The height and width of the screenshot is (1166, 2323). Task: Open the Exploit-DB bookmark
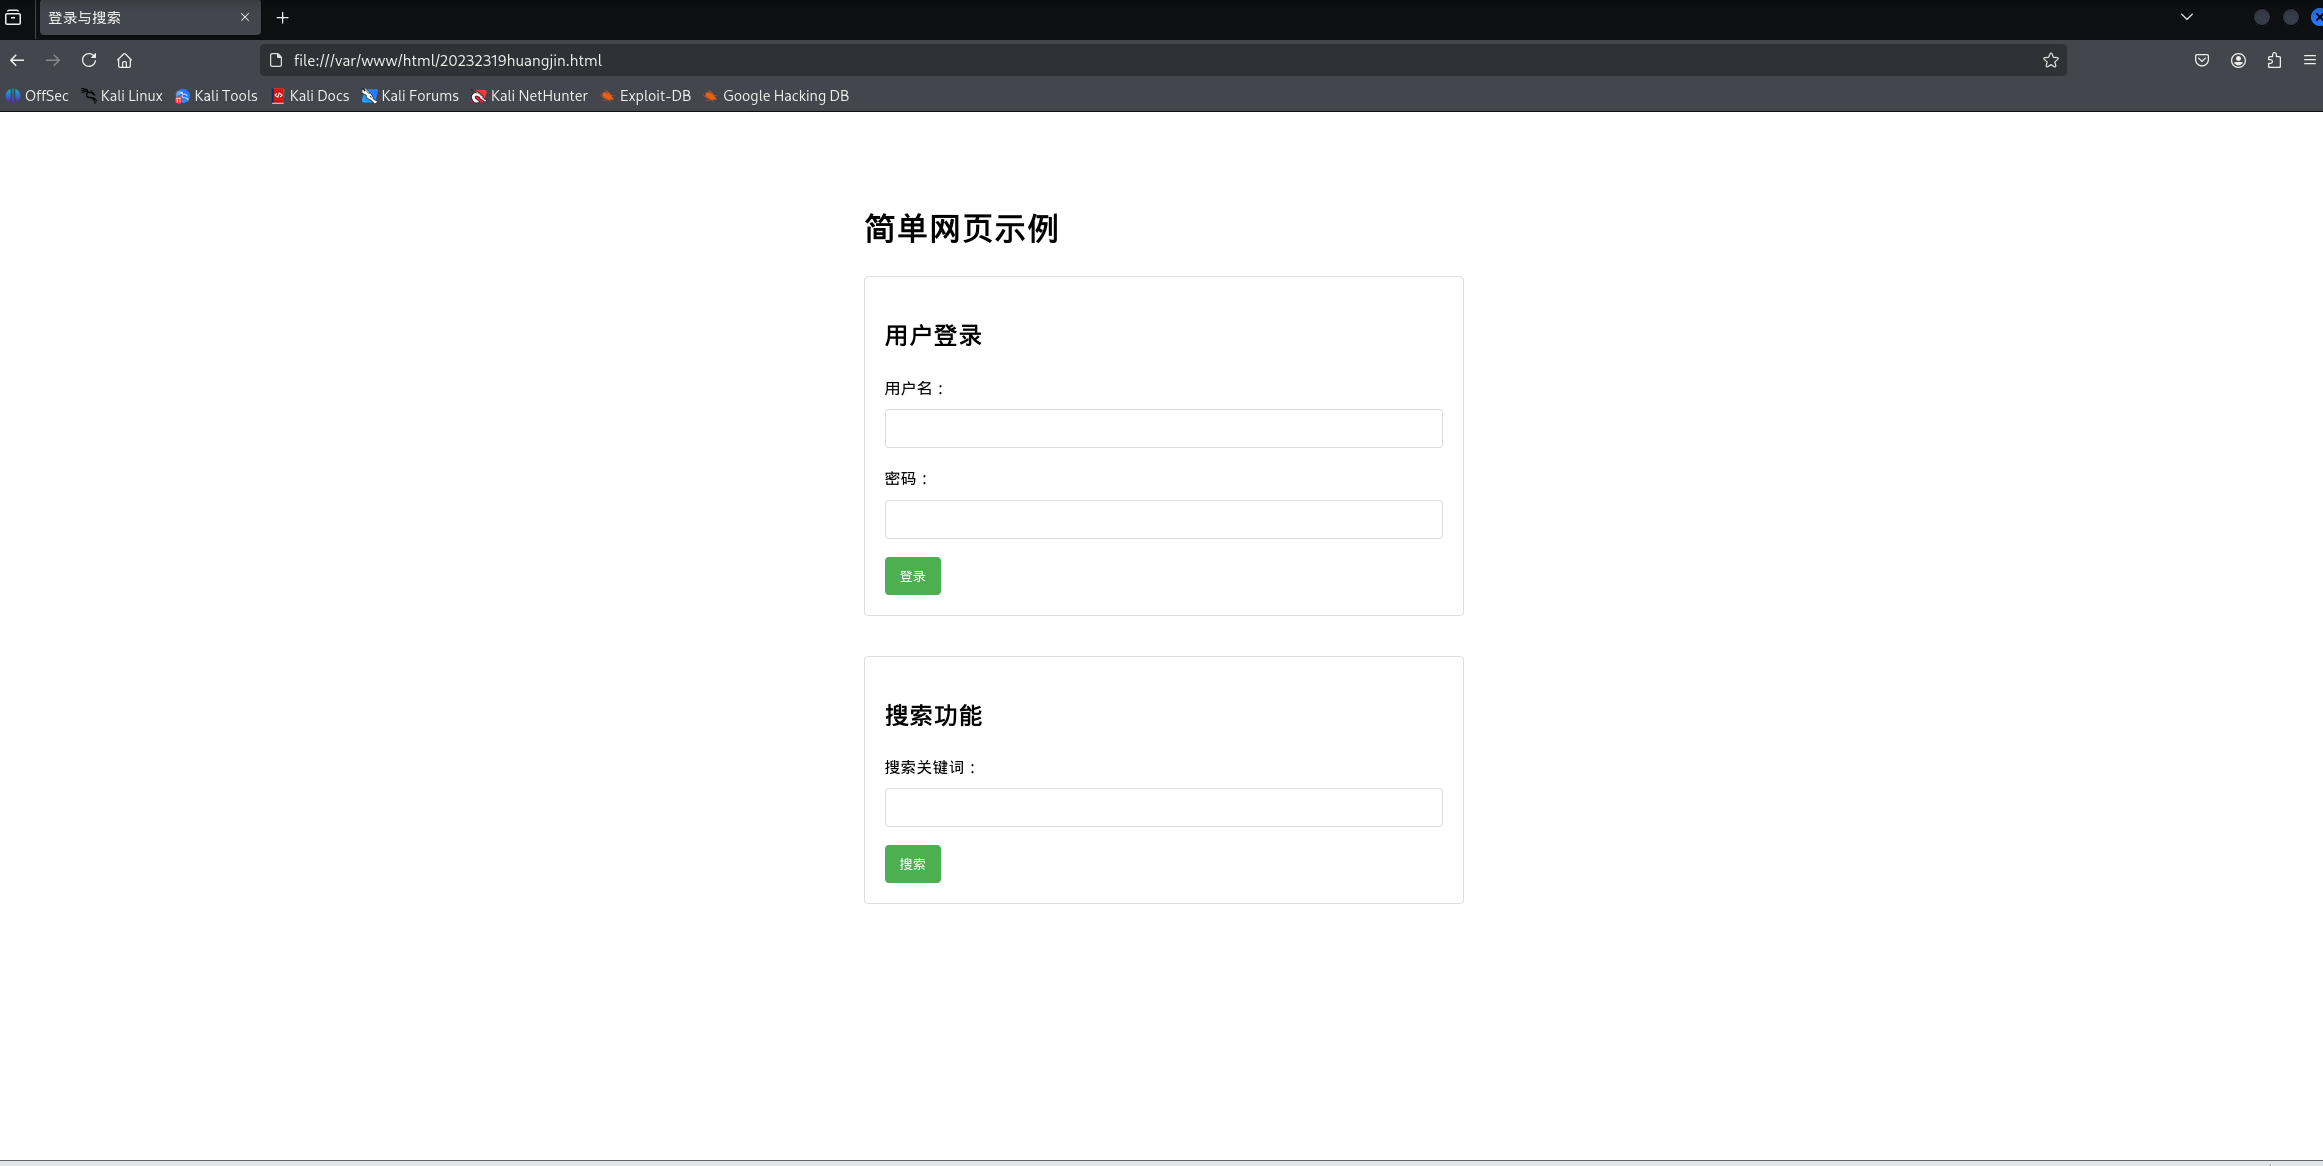click(646, 96)
